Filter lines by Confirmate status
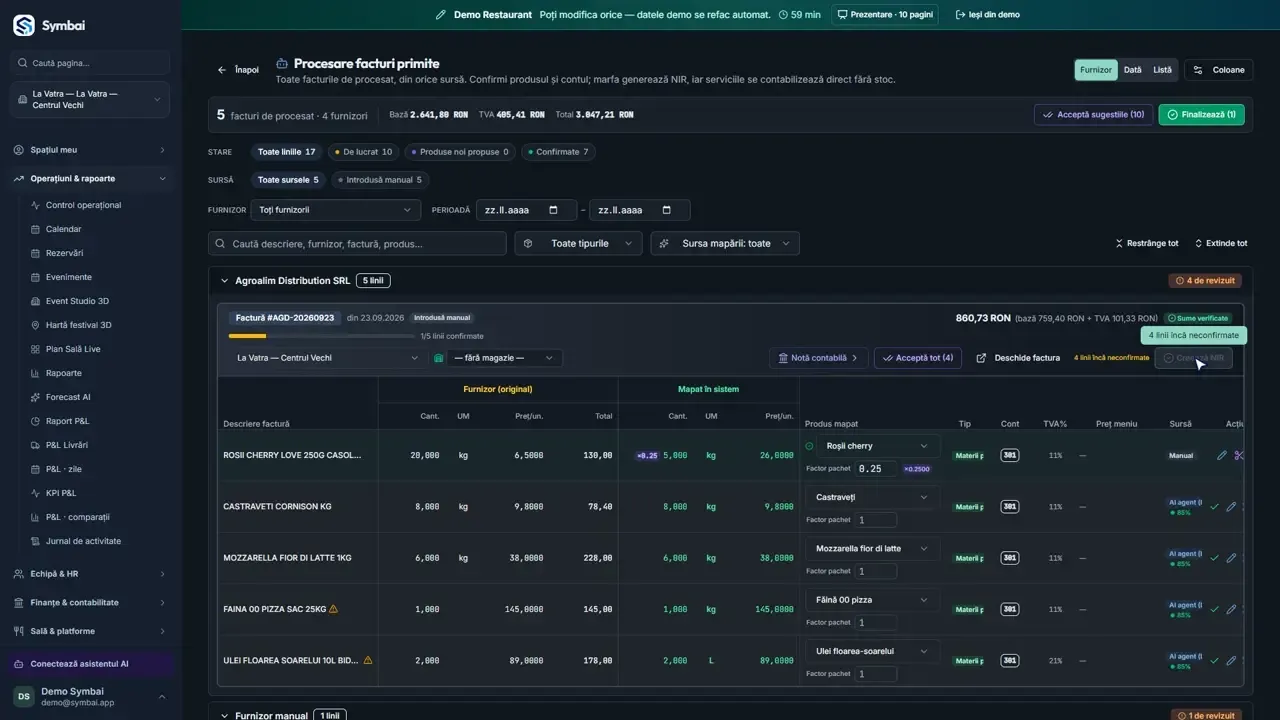 [559, 152]
